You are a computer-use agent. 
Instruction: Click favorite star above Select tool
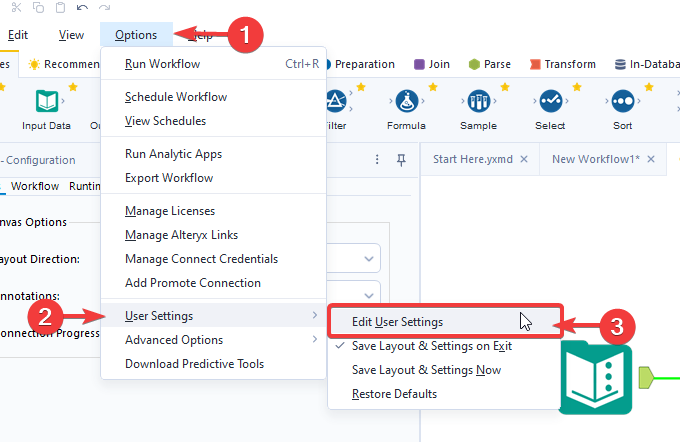pos(577,87)
